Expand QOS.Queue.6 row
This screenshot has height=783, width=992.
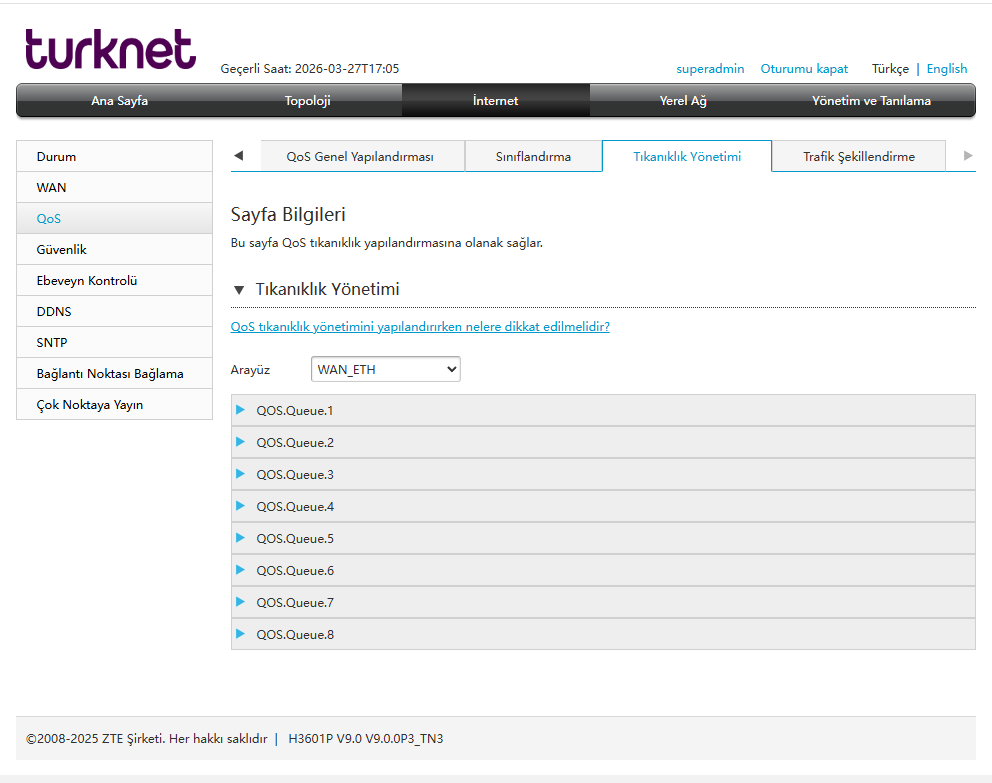(x=603, y=570)
